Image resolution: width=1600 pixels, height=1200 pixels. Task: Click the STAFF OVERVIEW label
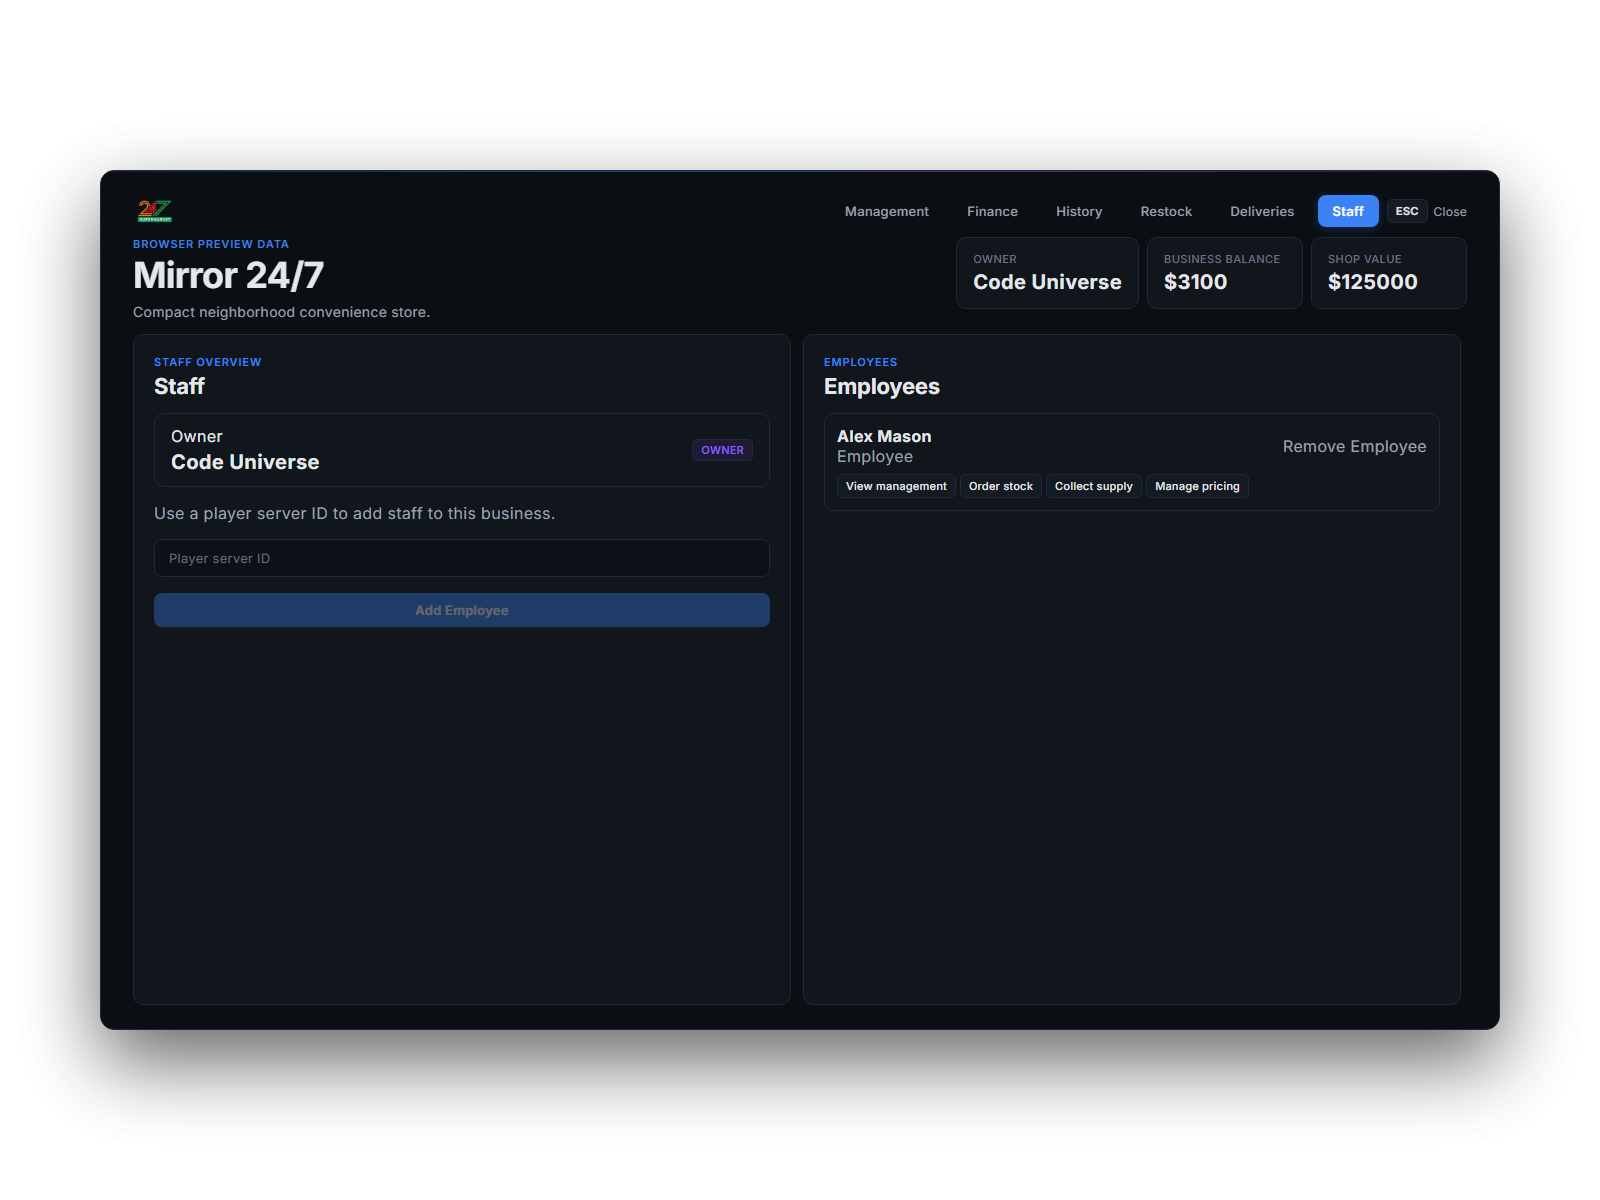point(207,362)
